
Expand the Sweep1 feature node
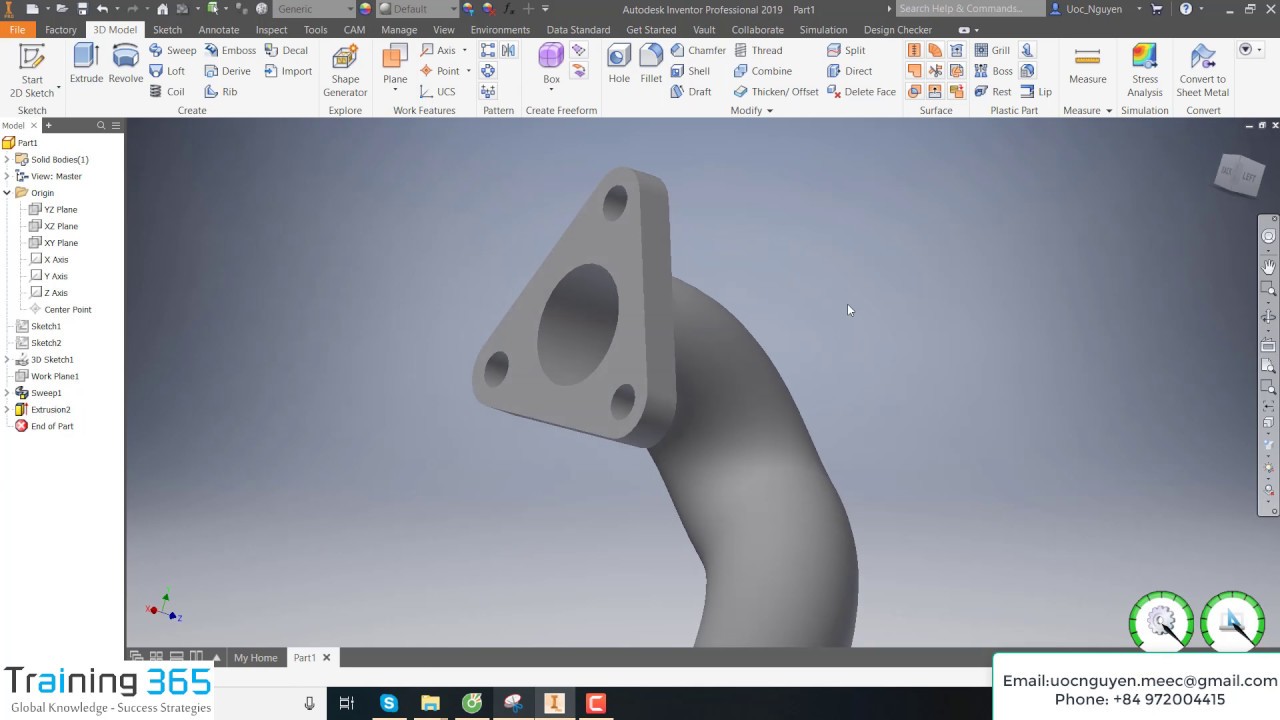pos(7,393)
